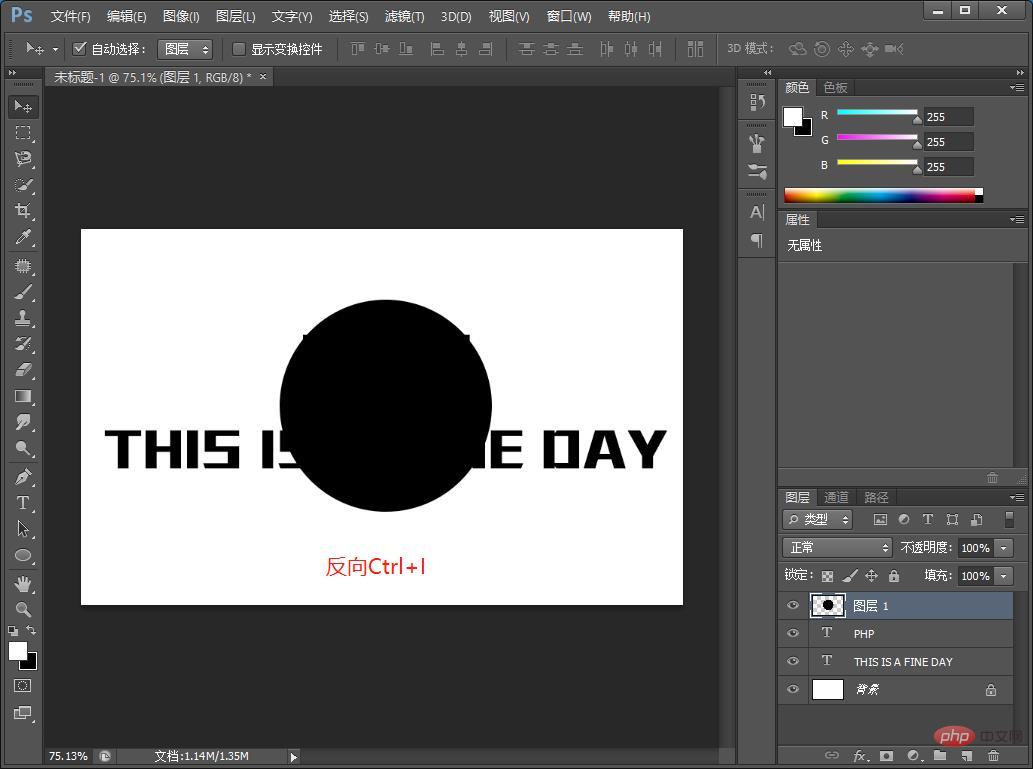Open the blend mode Normal dropdown
This screenshot has width=1033, height=769.
tap(837, 548)
